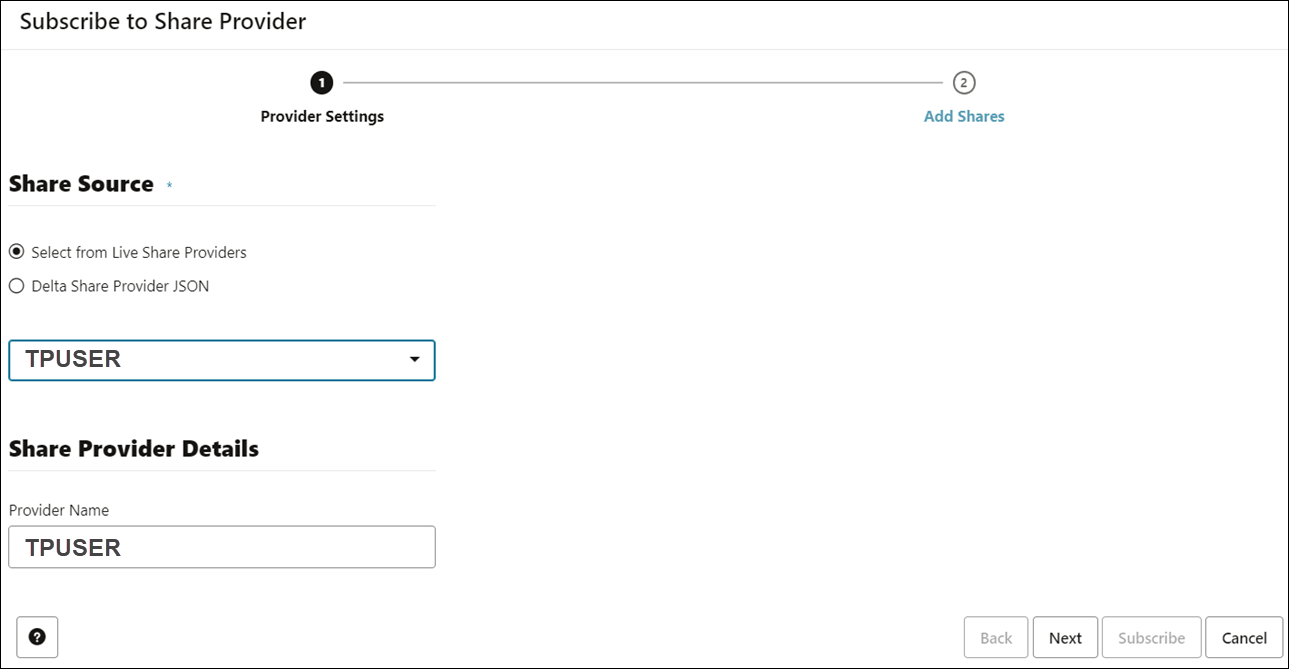This screenshot has height=669, width=1289.
Task: Click the Subscribe to Share Provider title
Action: [x=163, y=21]
